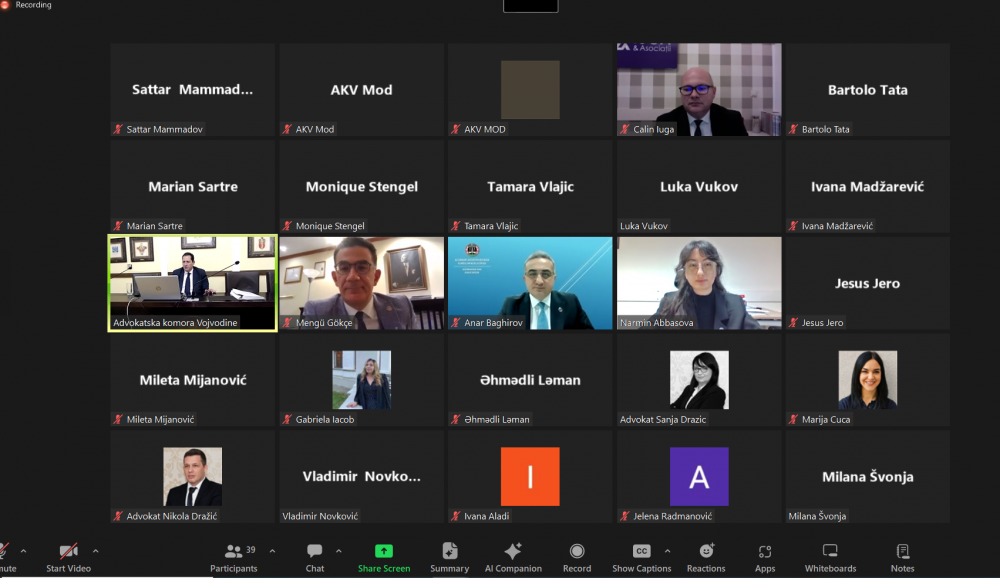
Task: Click Ivana Aladi's orange avatar tile
Action: click(530, 476)
